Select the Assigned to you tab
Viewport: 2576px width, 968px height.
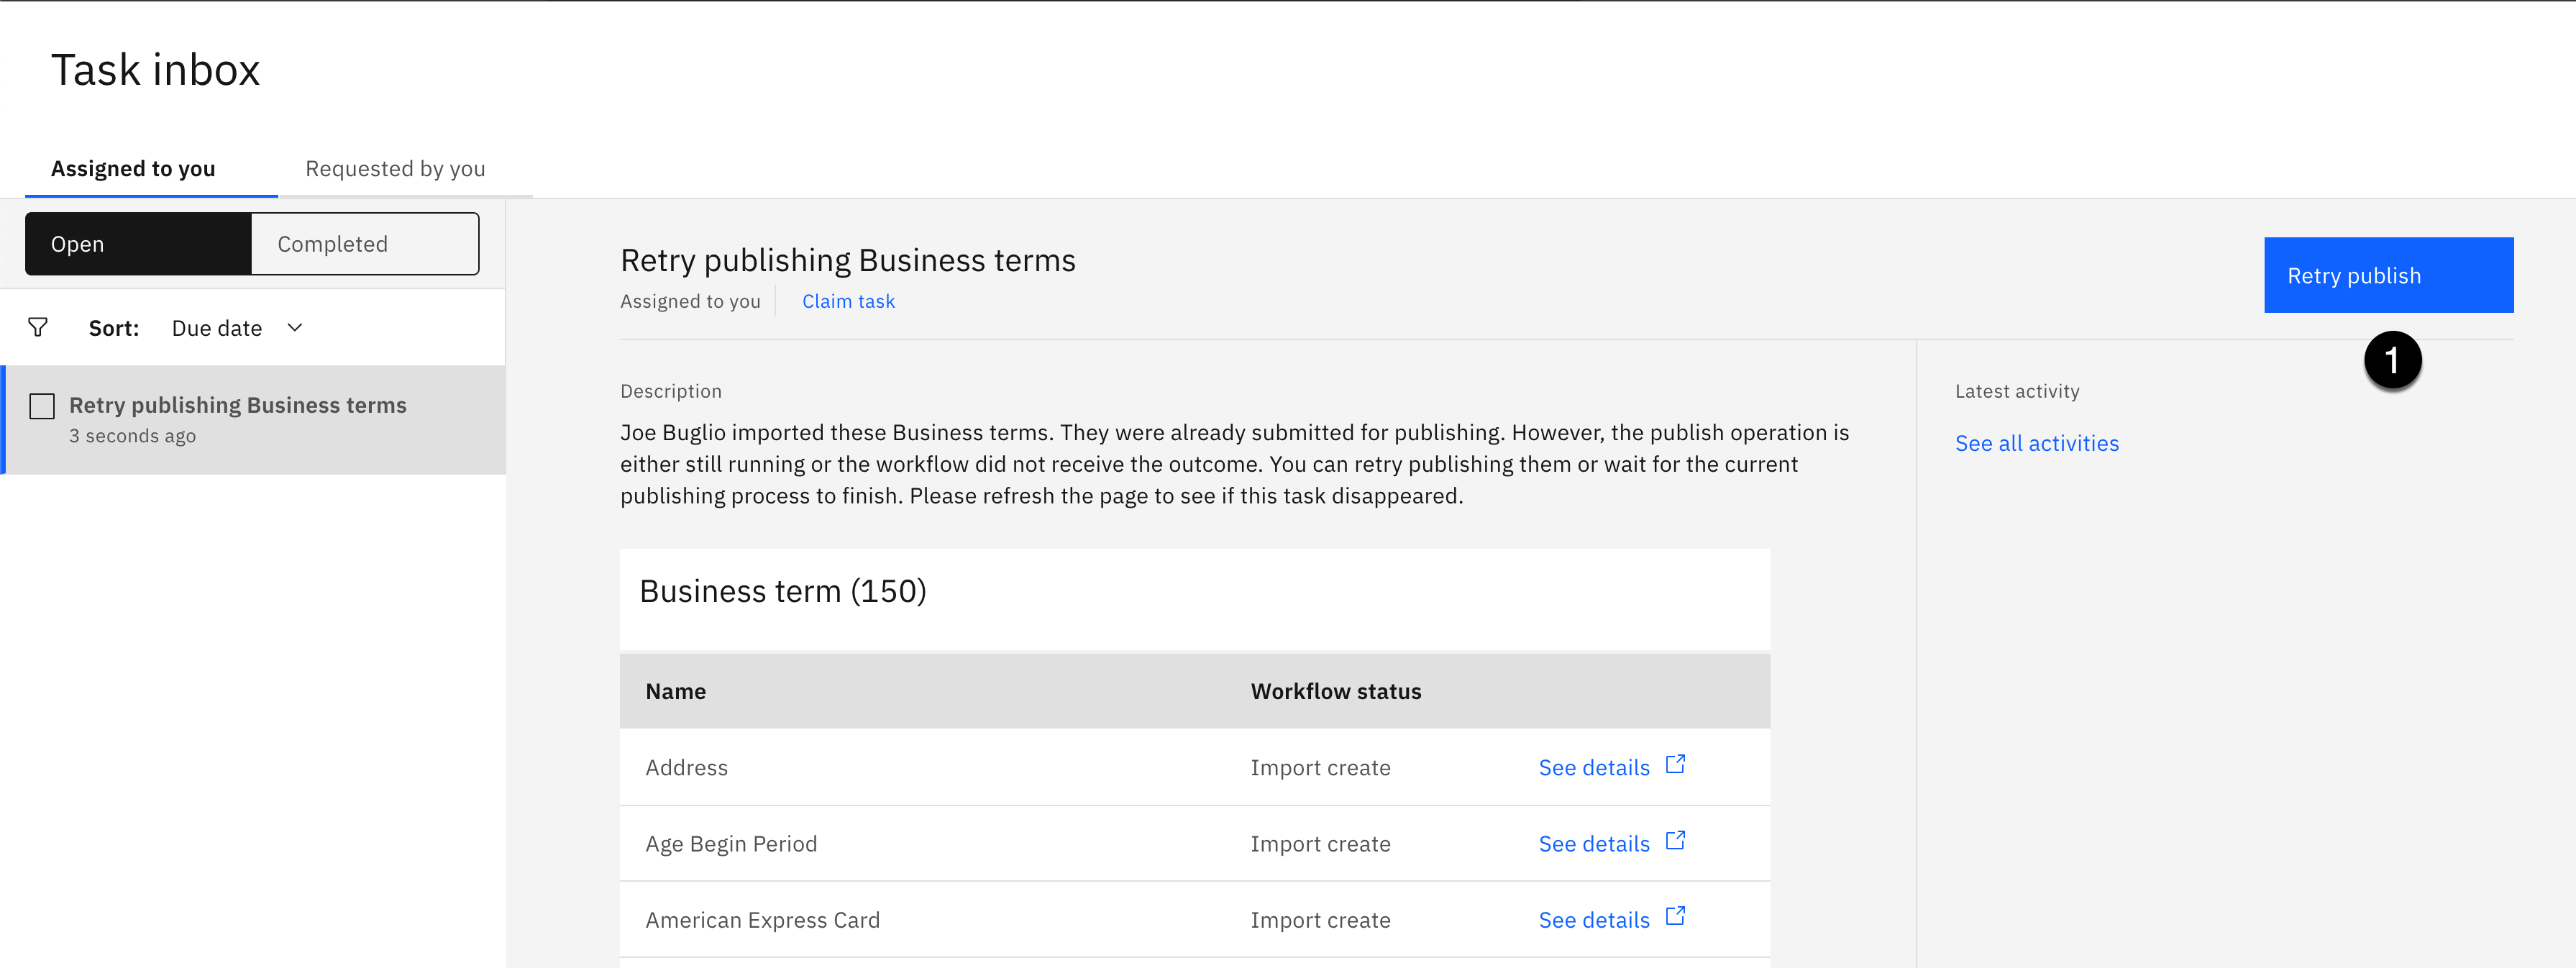(133, 169)
